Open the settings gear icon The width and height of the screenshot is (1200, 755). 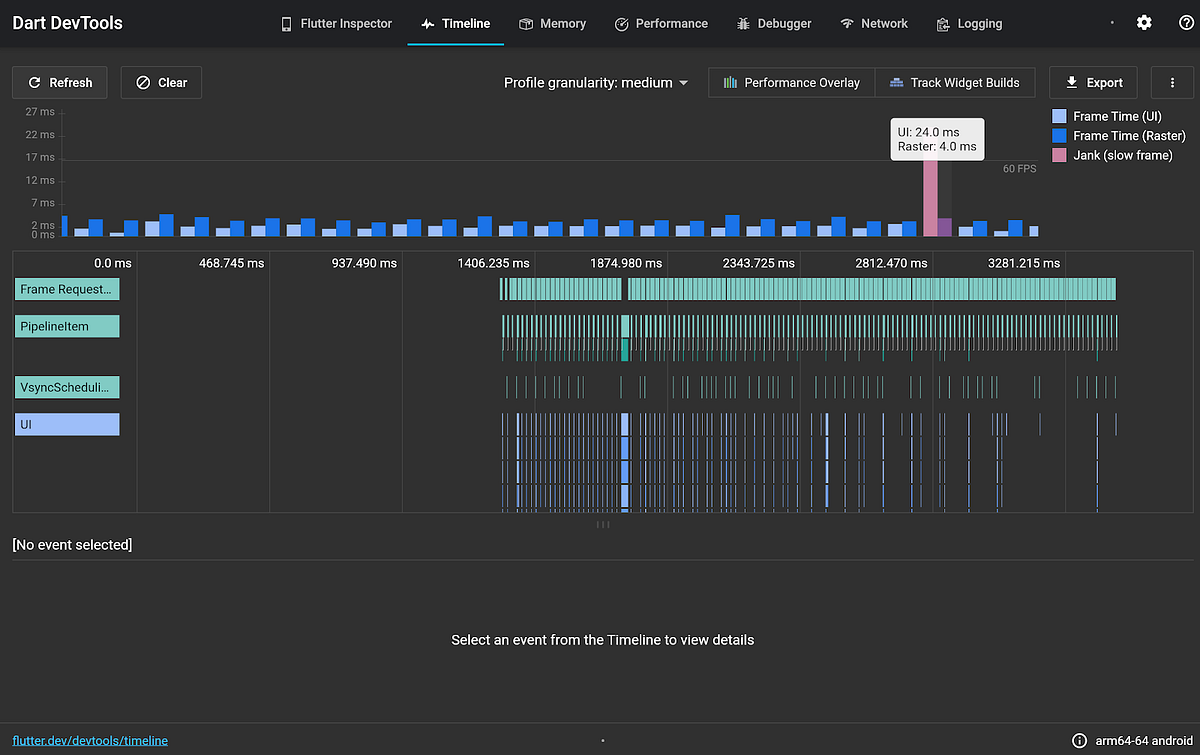[1144, 23]
